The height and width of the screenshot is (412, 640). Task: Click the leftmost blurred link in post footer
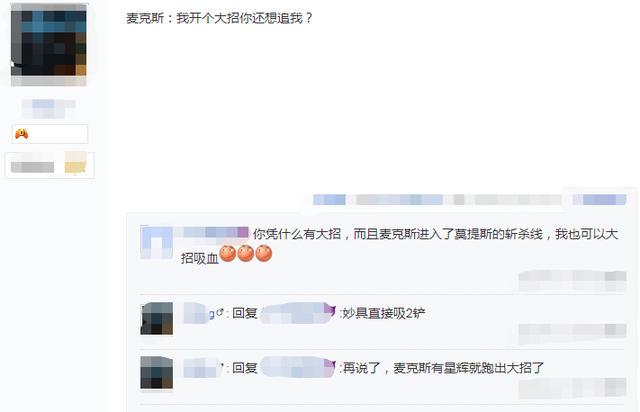[329, 200]
